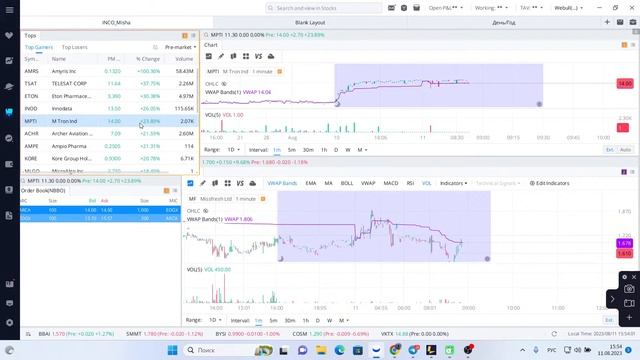The width and height of the screenshot is (640, 360).
Task: Click the orange link icon in Tops panel
Action: pyautogui.click(x=185, y=36)
